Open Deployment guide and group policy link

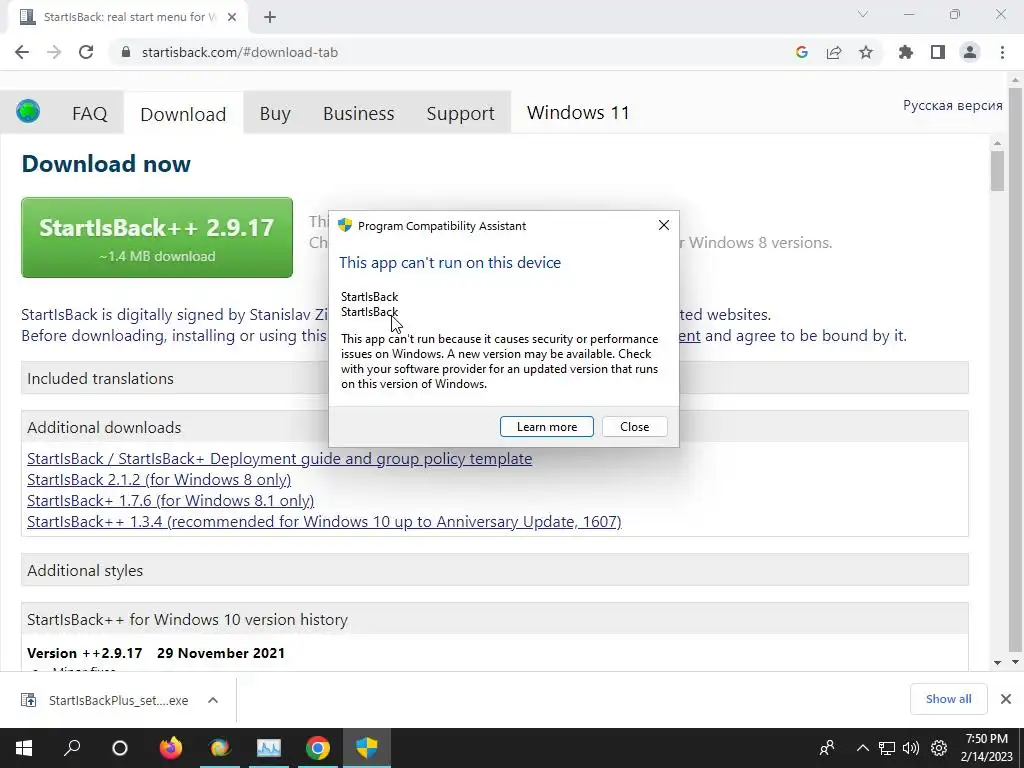pyautogui.click(x=280, y=458)
